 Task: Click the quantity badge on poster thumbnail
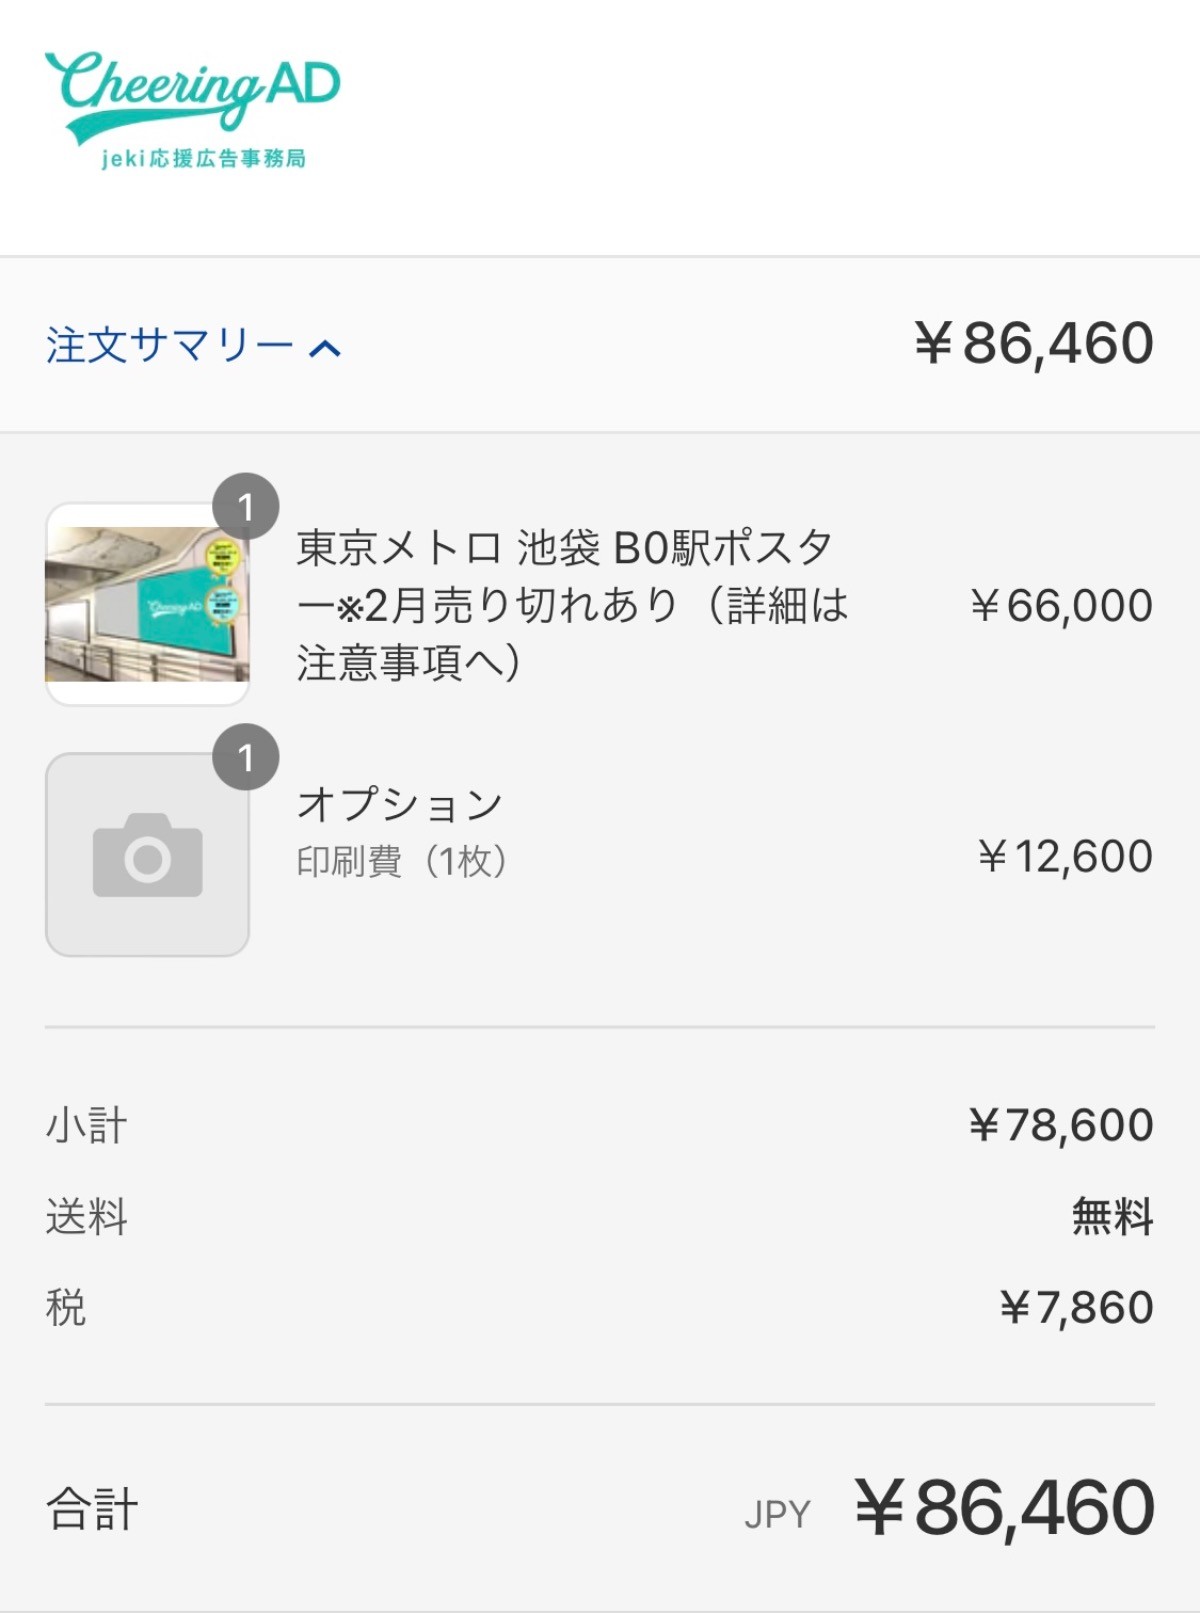pos(245,507)
